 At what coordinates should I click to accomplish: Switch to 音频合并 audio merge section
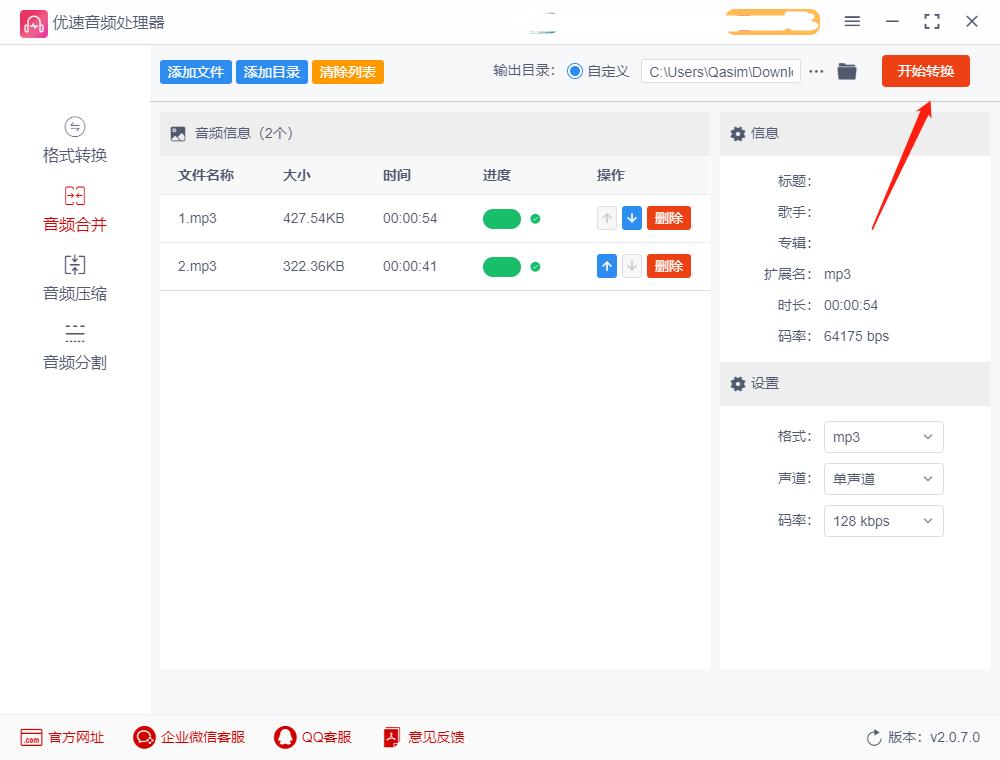tap(75, 210)
